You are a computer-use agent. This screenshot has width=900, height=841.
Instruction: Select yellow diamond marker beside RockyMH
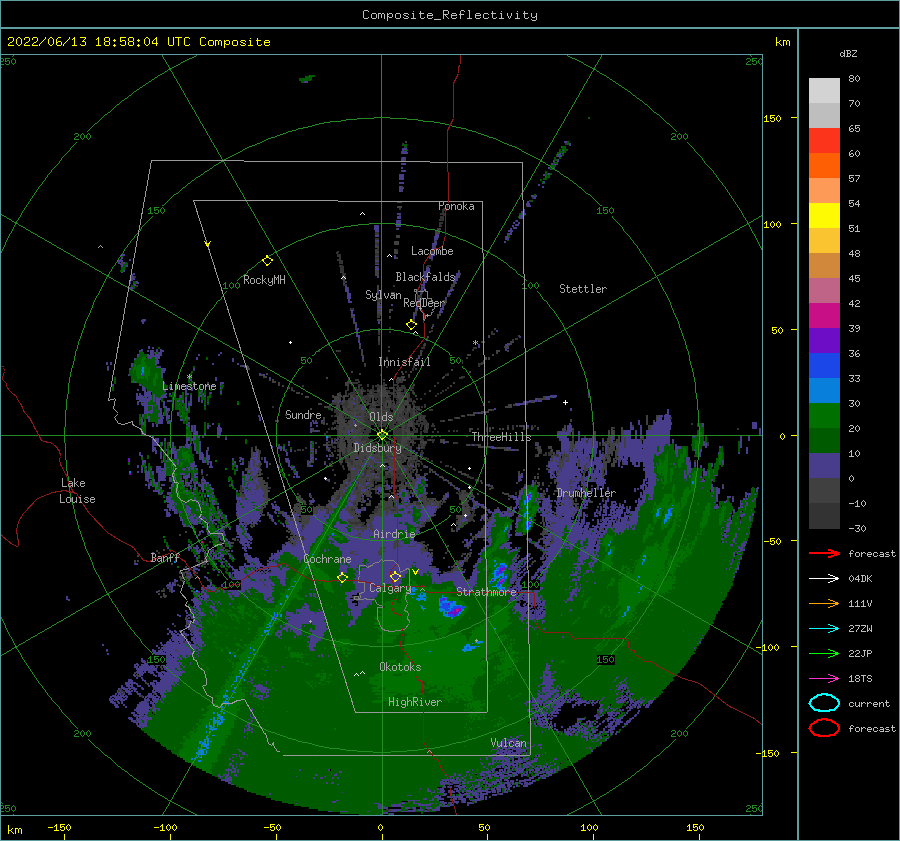tap(267, 261)
